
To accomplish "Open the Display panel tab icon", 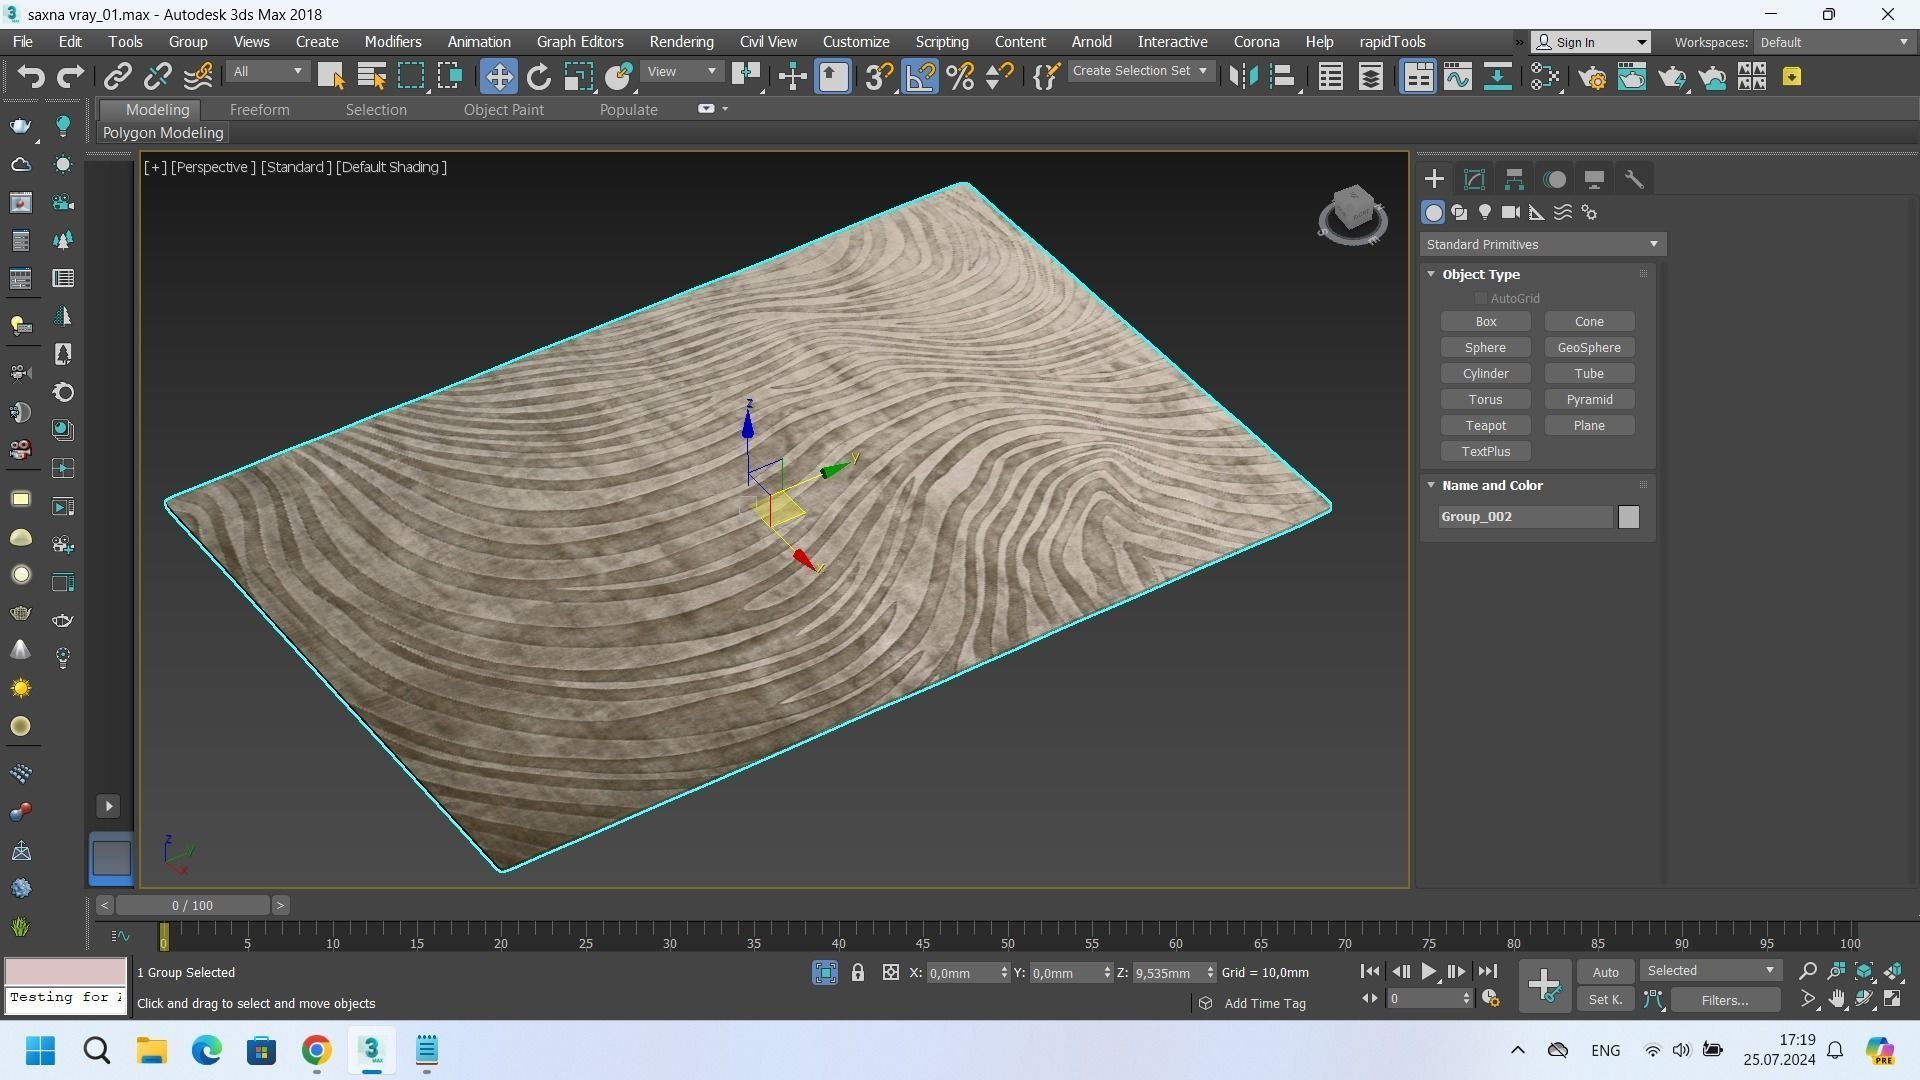I will click(x=1594, y=180).
